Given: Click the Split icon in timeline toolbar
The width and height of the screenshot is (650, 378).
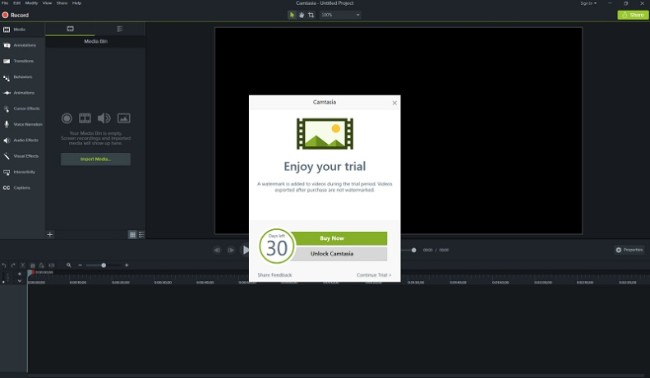Looking at the screenshot, I should click(51, 265).
